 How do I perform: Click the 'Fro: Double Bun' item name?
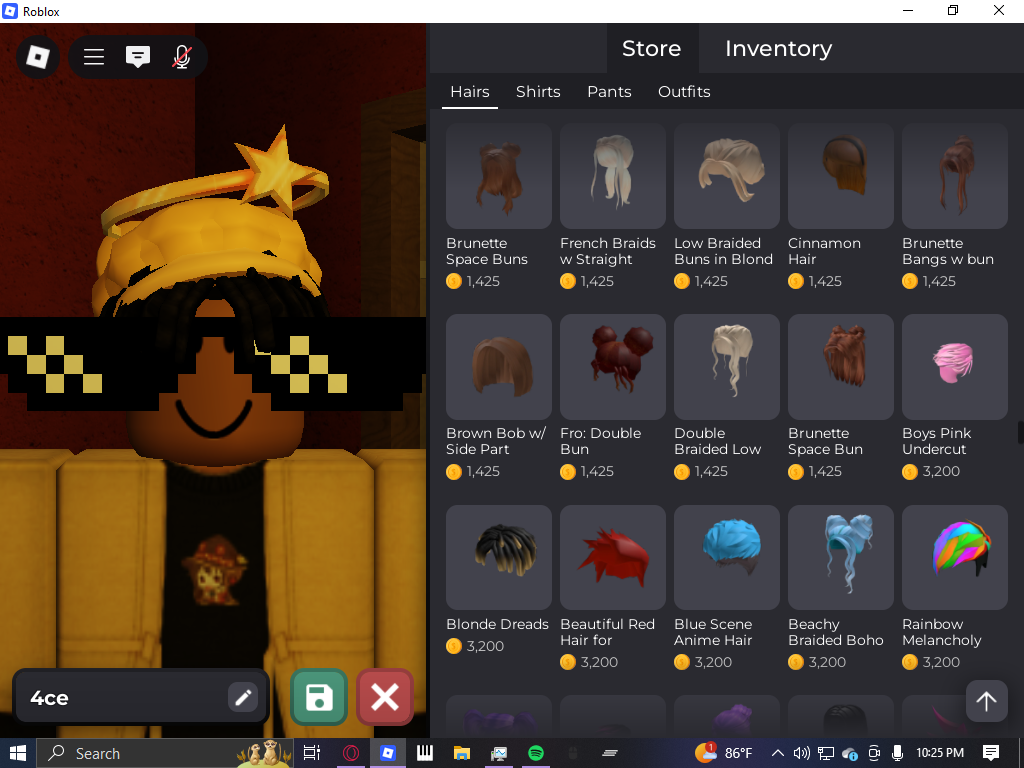(601, 441)
